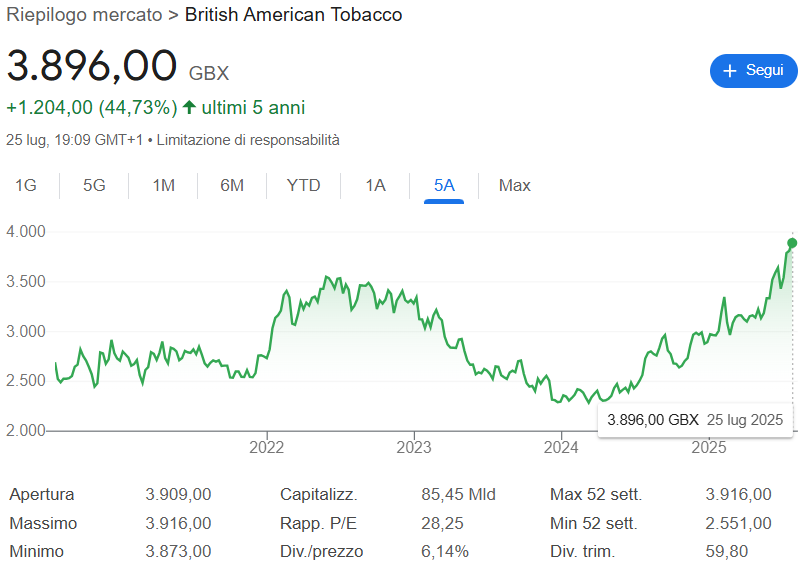Switch to the 5G time range tab
Viewport: 802px width, 568px height.
[x=94, y=185]
